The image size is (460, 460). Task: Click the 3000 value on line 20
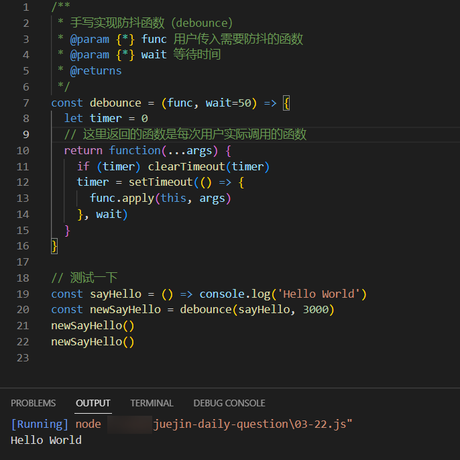tap(316, 310)
